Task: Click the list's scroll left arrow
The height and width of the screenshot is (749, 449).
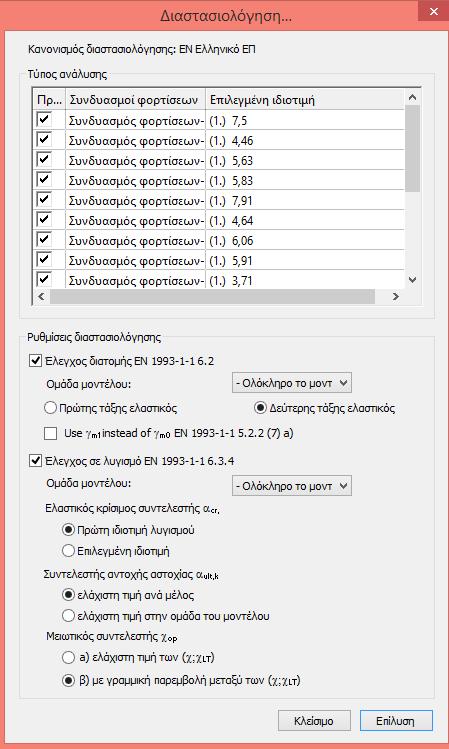Action: 41,296
